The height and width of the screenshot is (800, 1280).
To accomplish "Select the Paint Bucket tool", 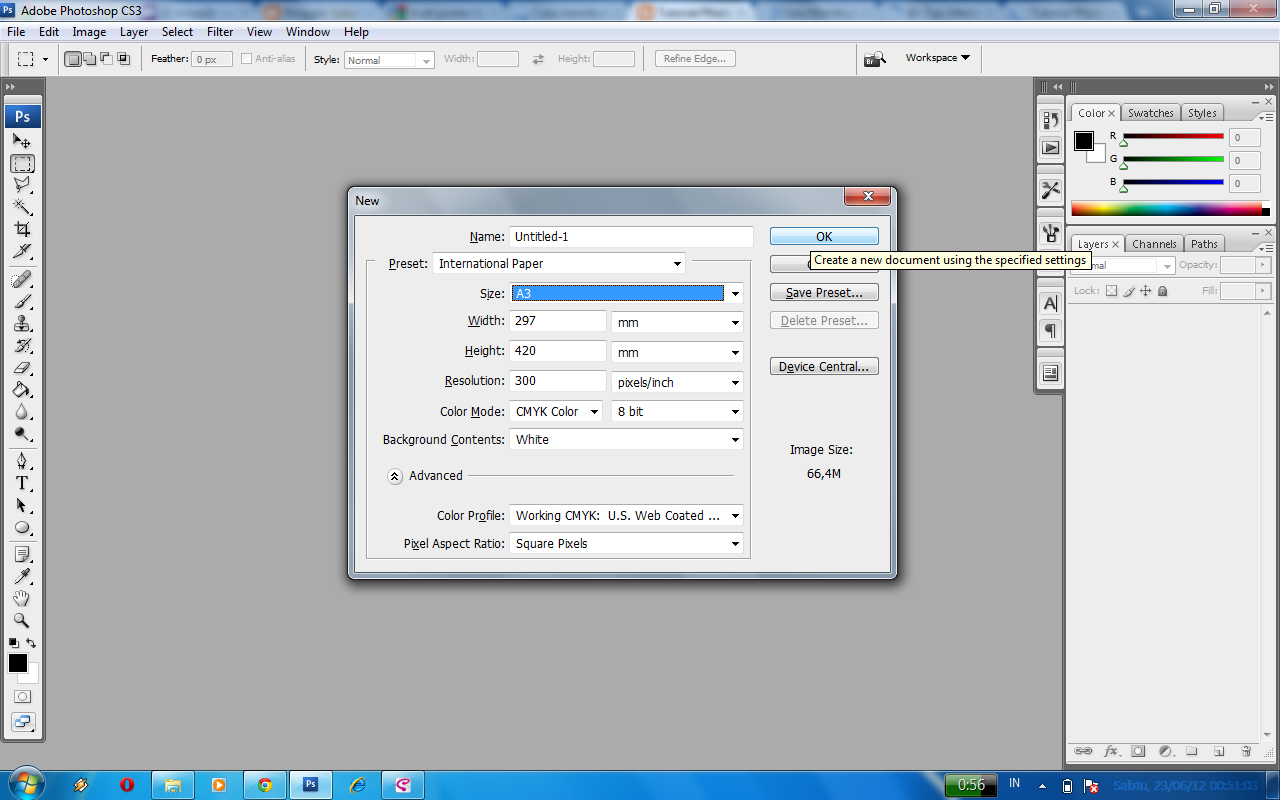I will pos(22,390).
